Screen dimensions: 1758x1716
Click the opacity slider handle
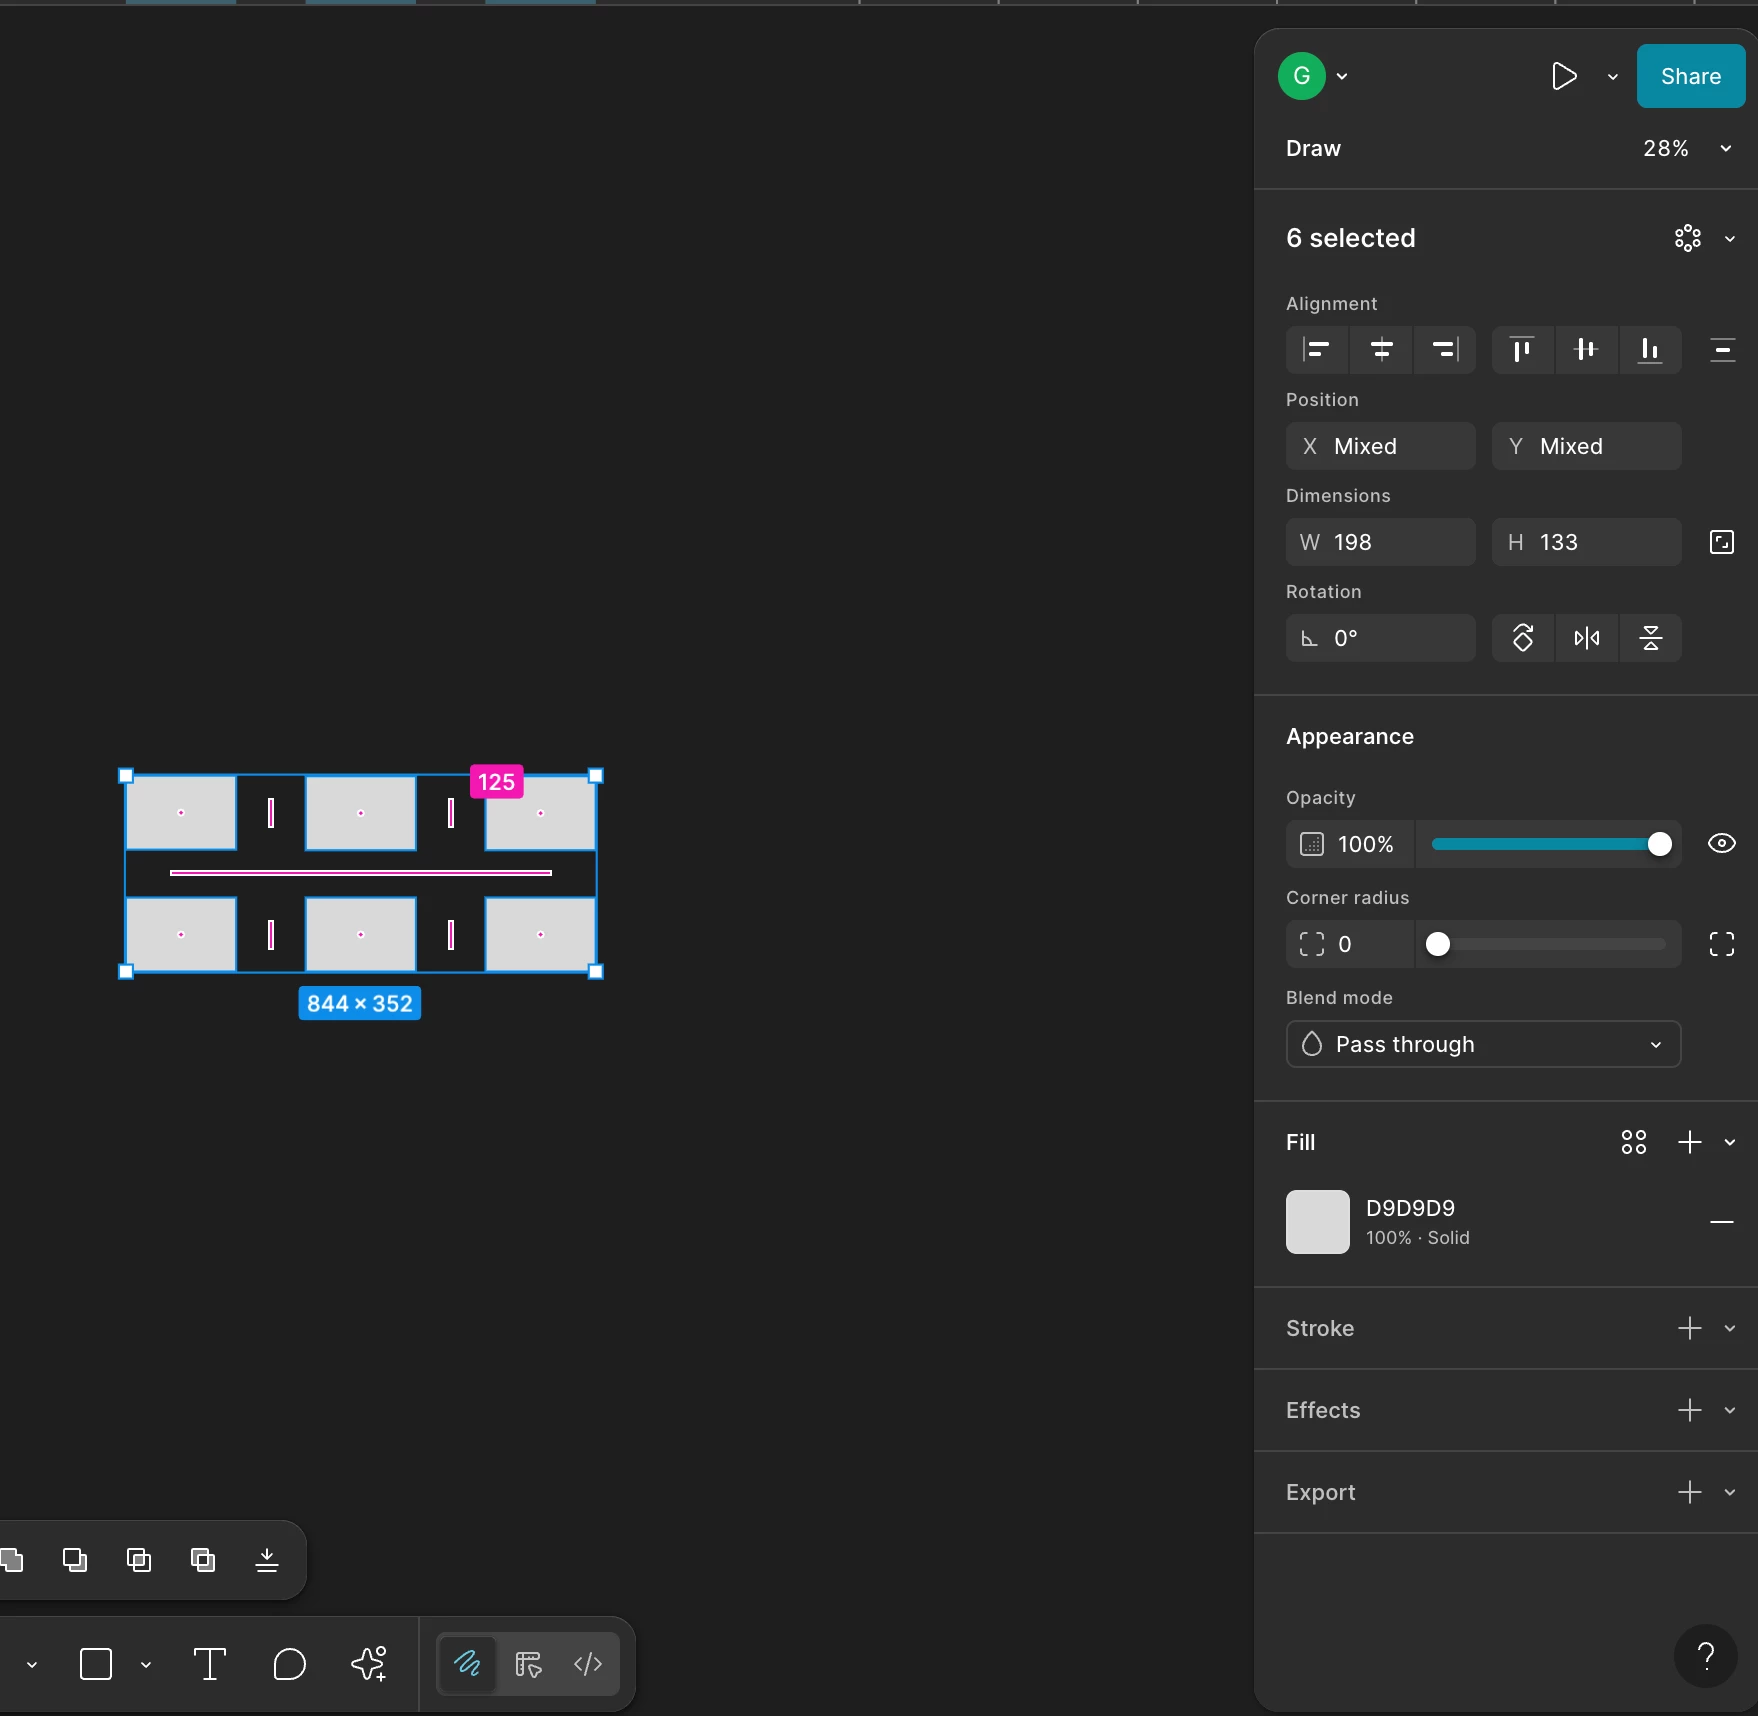1659,844
